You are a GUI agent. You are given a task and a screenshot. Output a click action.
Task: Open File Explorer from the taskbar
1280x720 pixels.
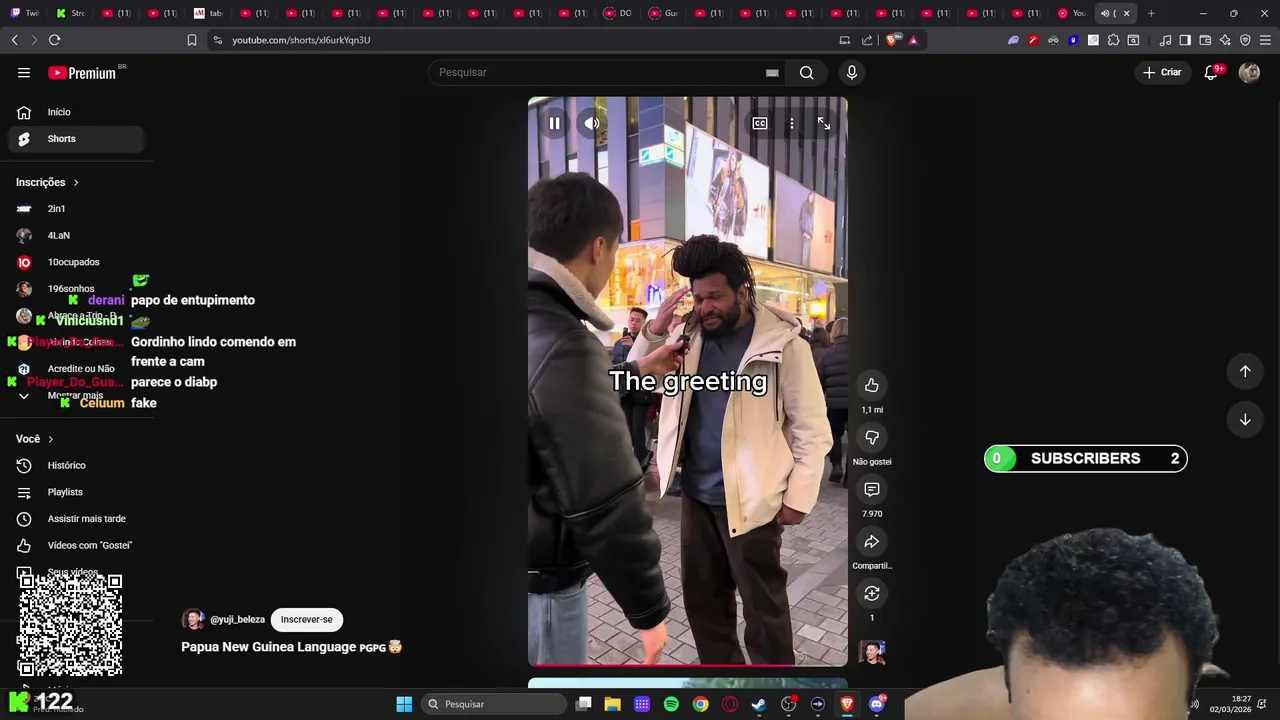click(x=613, y=704)
